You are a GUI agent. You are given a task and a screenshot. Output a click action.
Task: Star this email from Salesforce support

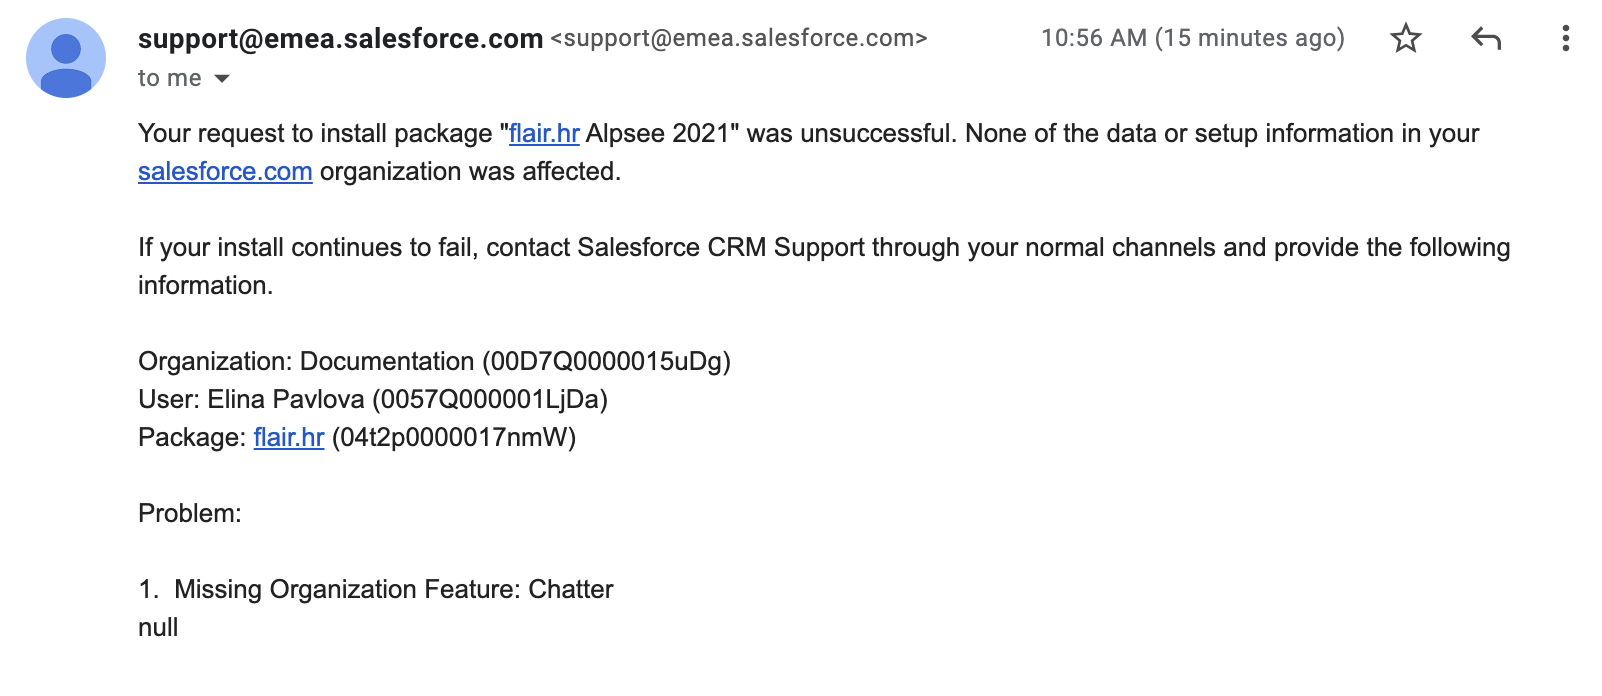tap(1405, 39)
